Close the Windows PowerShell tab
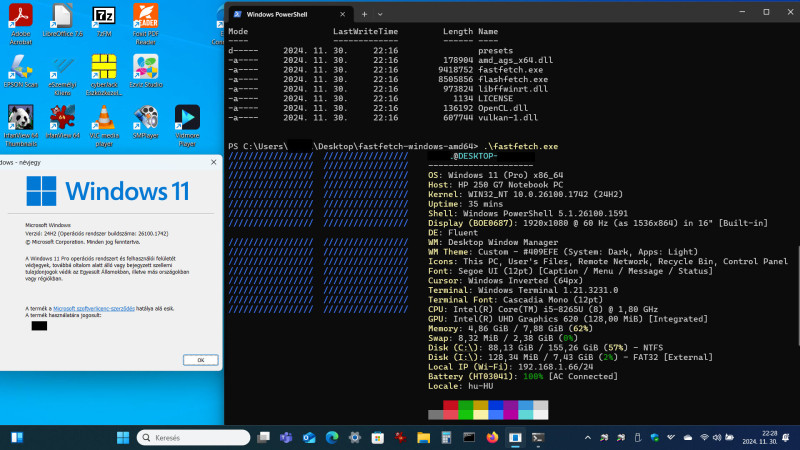 (342, 14)
